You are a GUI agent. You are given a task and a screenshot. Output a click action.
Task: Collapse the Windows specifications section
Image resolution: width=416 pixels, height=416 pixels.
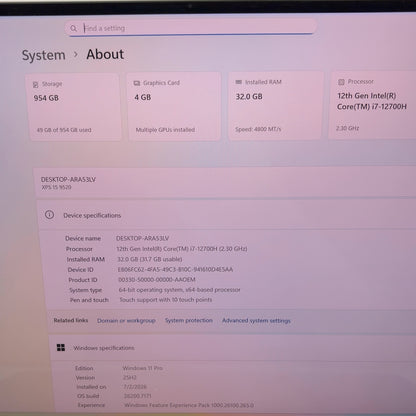pyautogui.click(x=233, y=348)
